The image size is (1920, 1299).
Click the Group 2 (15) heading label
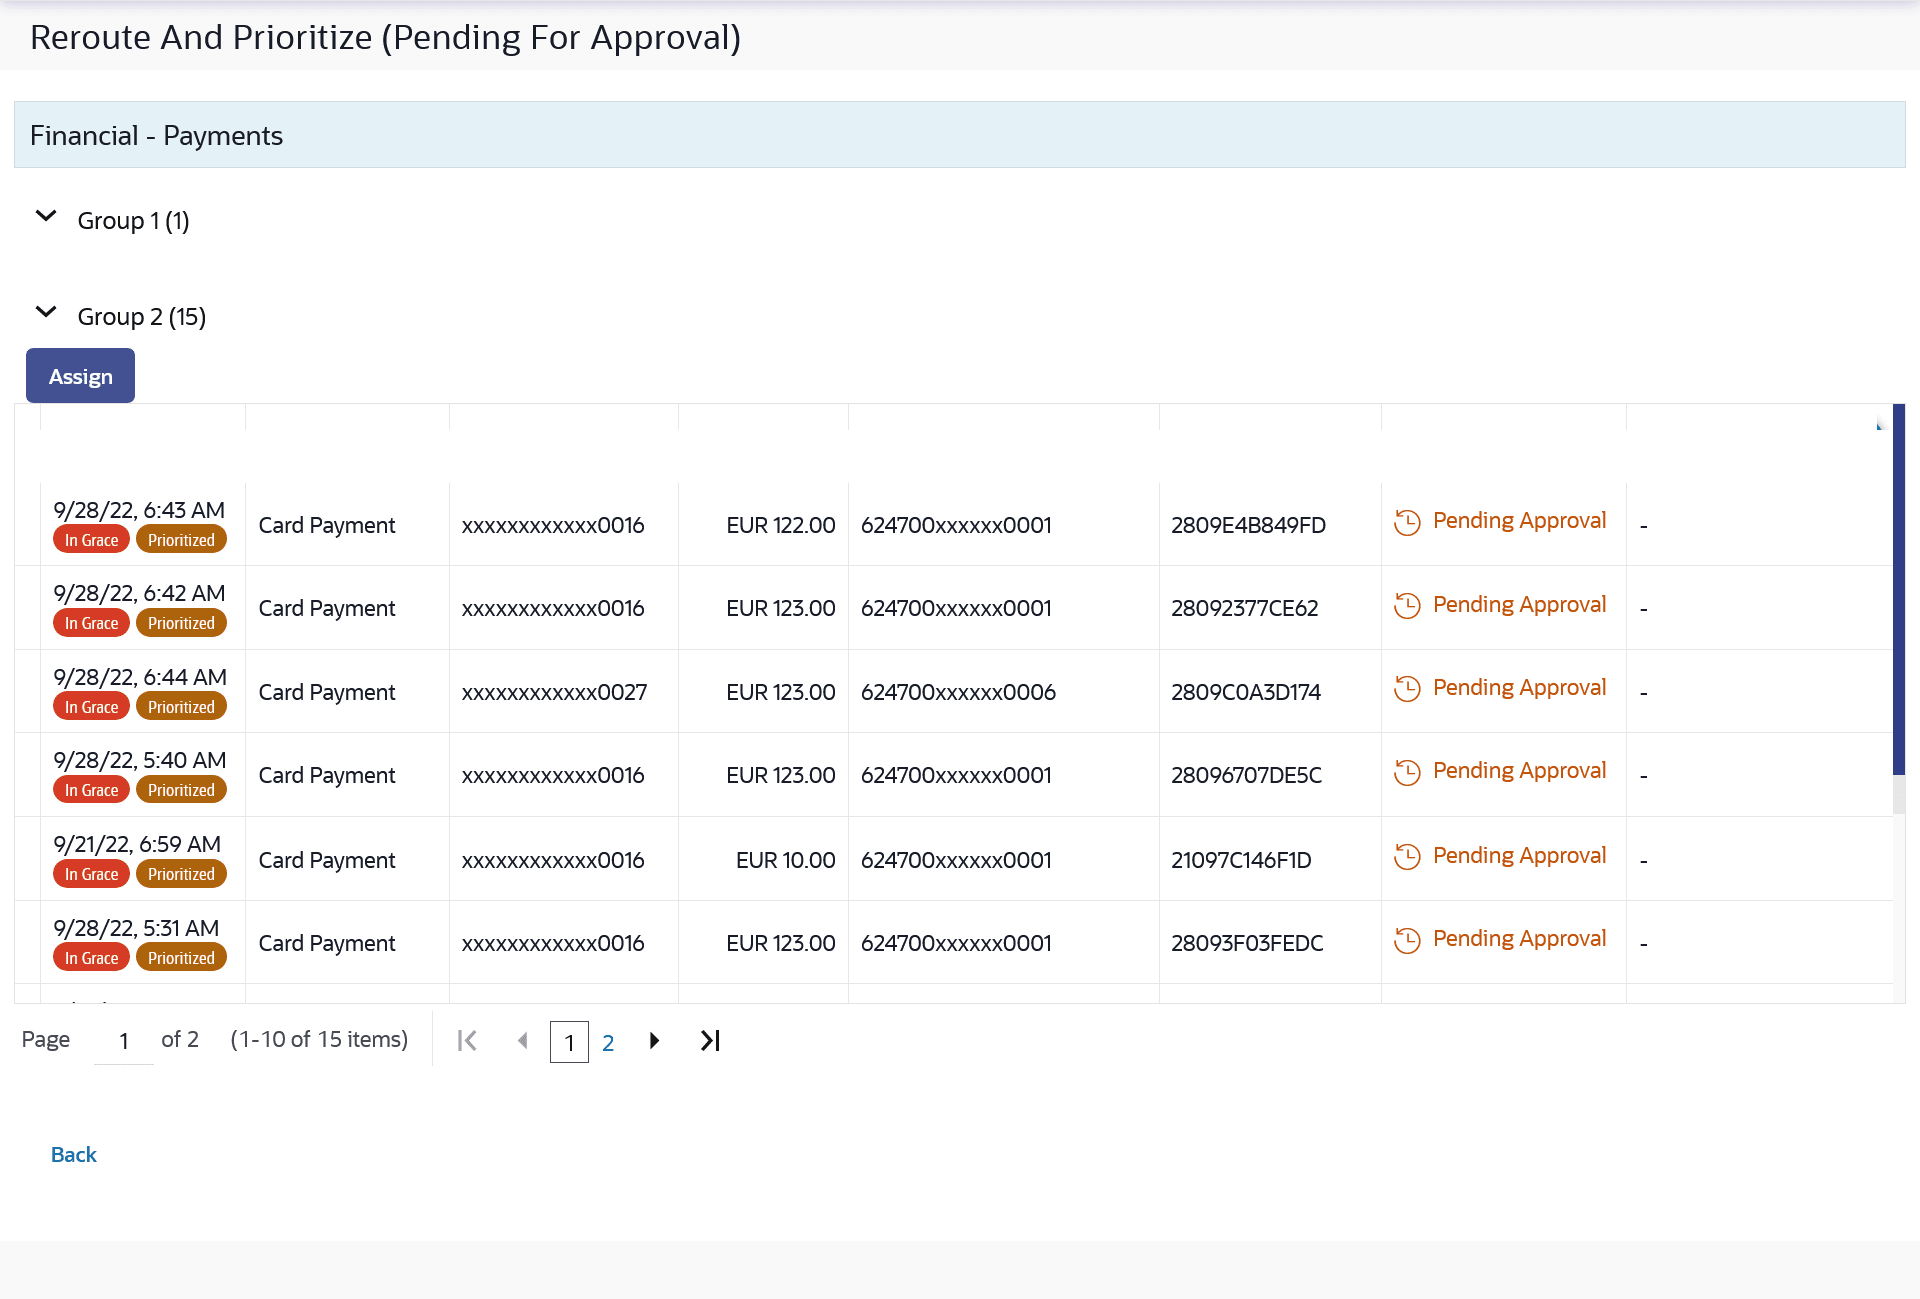click(x=142, y=317)
